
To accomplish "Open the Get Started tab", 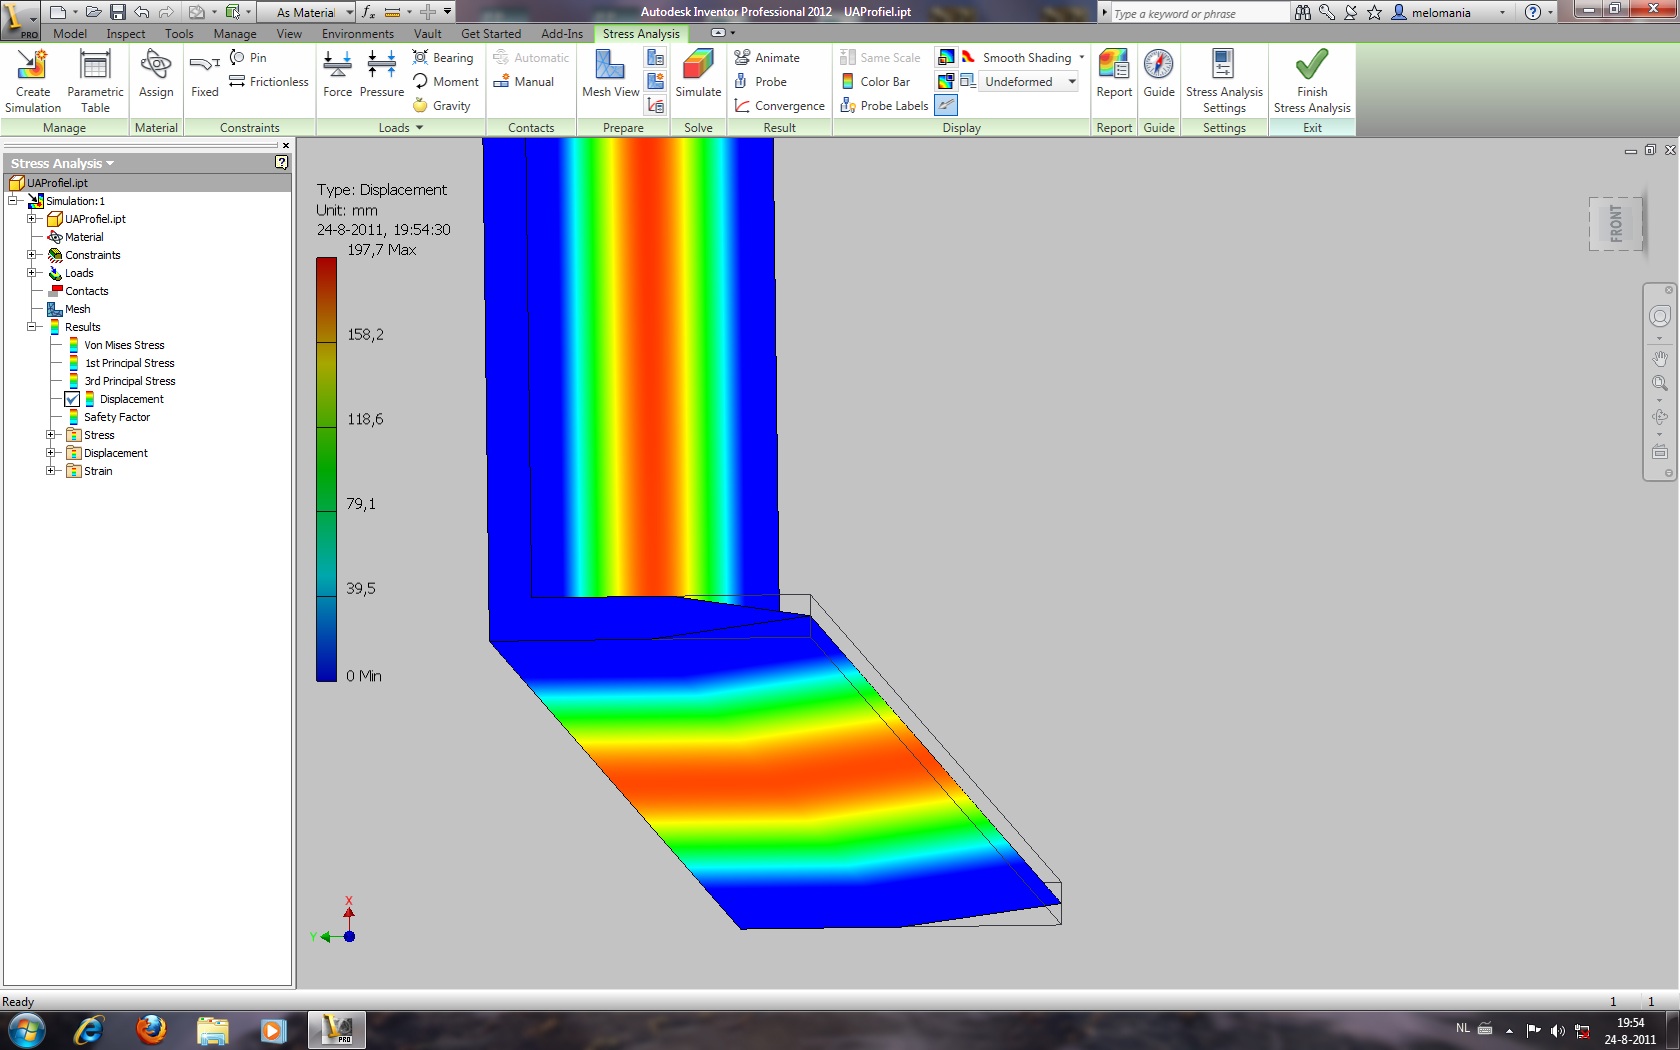I will coord(491,33).
